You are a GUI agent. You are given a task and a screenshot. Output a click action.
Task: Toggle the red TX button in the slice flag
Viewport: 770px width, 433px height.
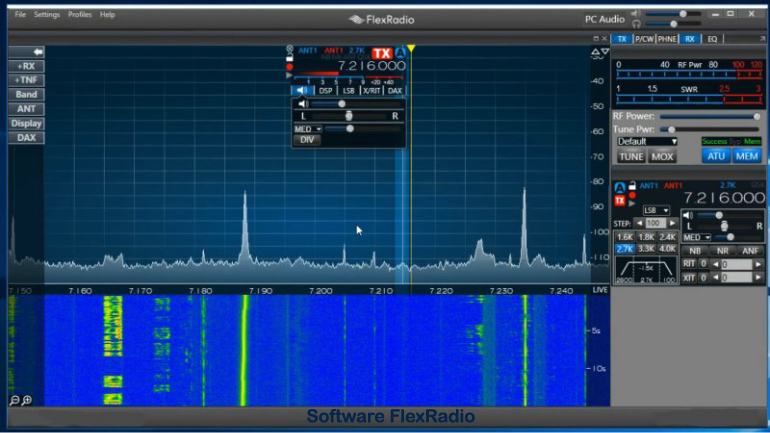tap(382, 53)
